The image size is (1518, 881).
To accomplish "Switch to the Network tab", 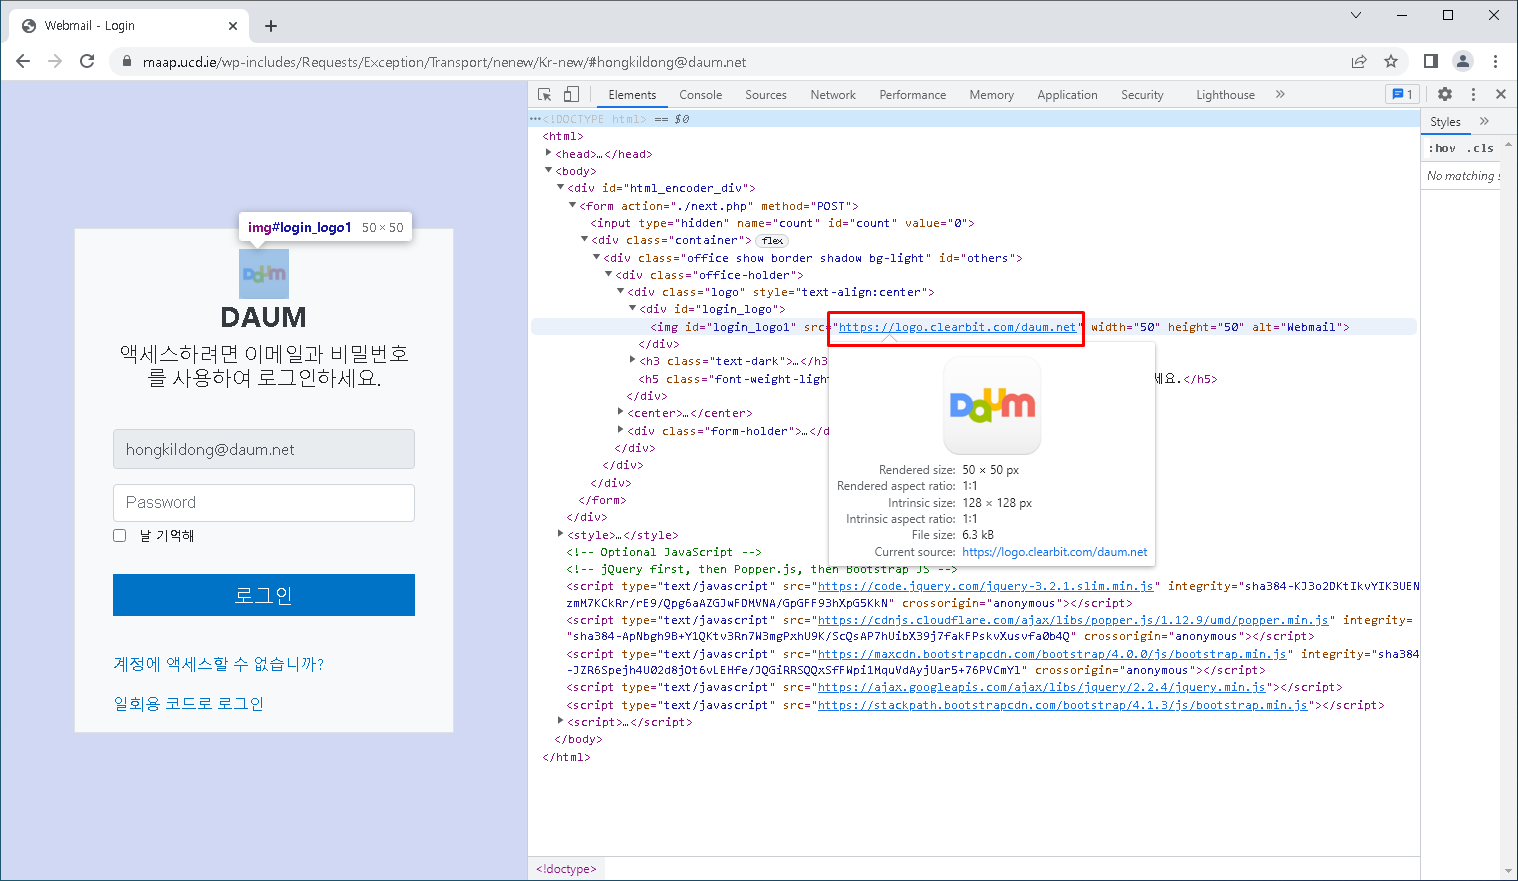I will (x=833, y=95).
